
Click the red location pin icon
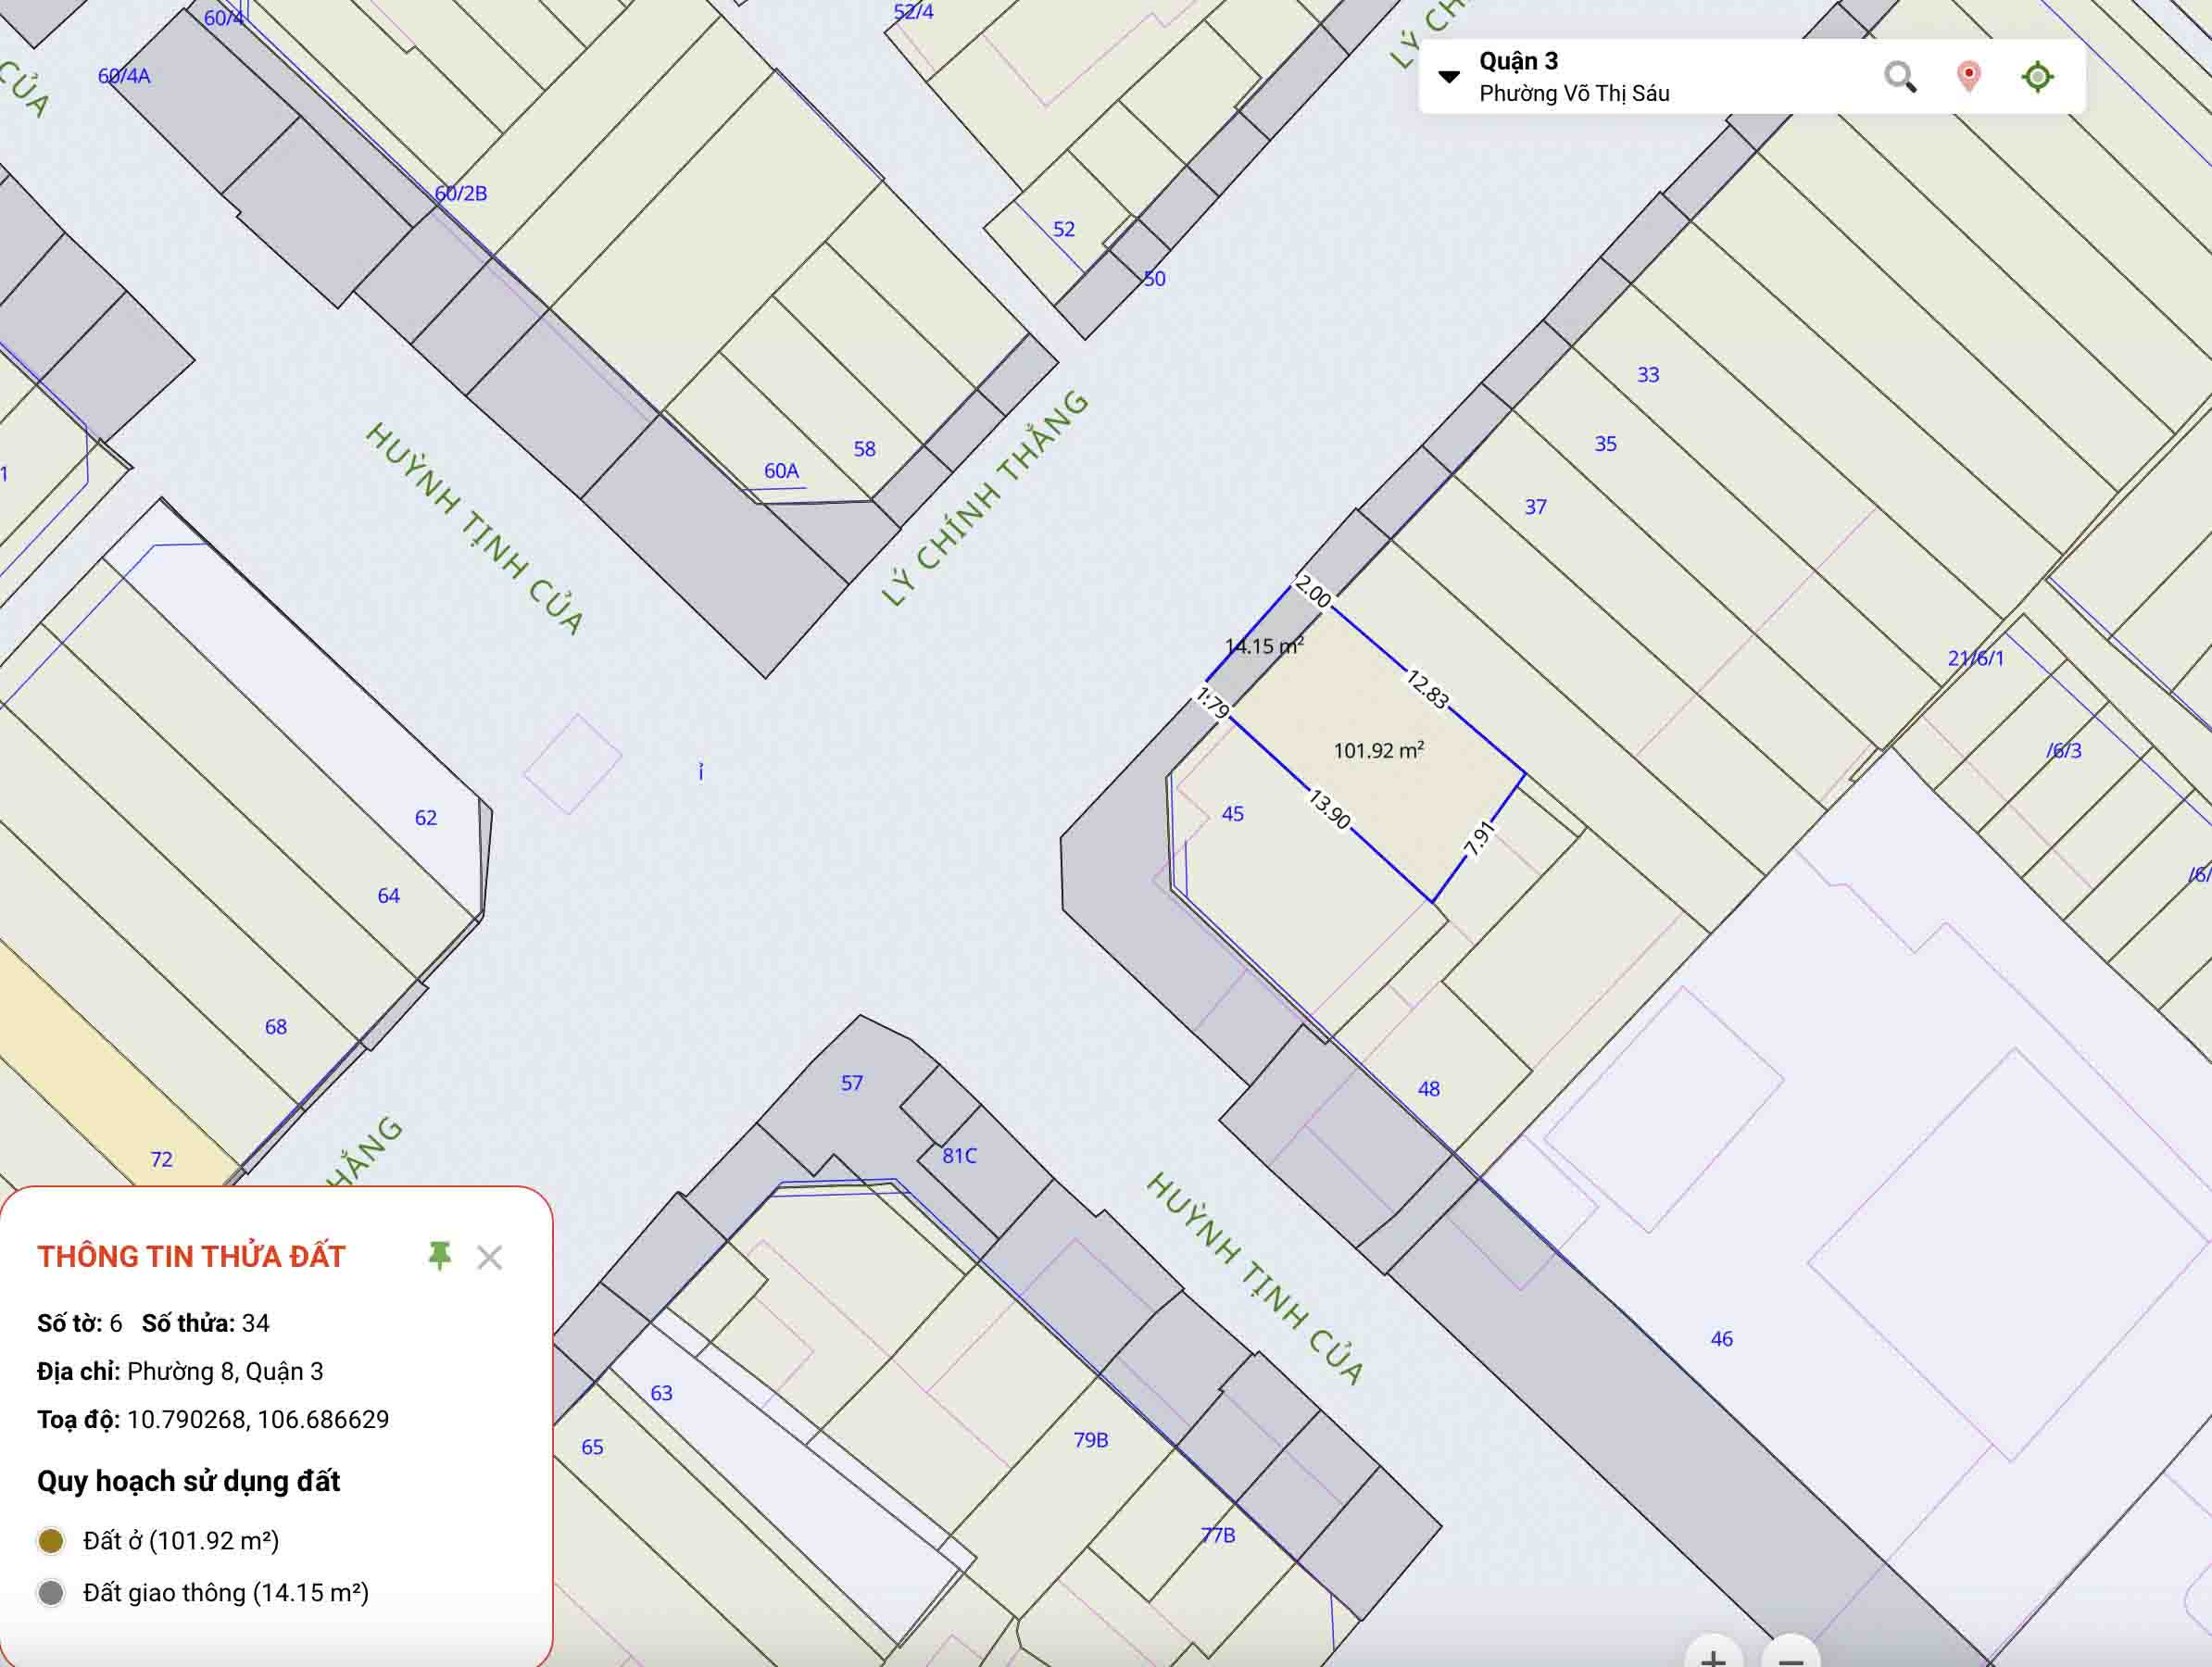[x=1968, y=76]
